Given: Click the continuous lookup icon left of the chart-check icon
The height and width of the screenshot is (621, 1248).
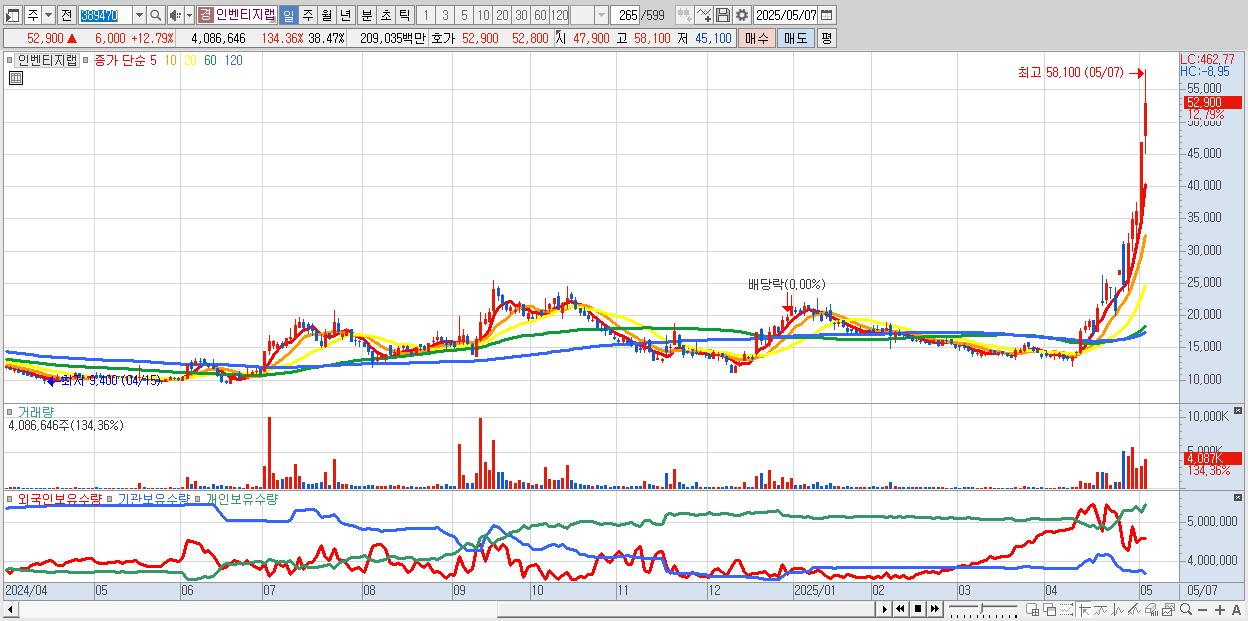Looking at the screenshot, I should (x=685, y=15).
